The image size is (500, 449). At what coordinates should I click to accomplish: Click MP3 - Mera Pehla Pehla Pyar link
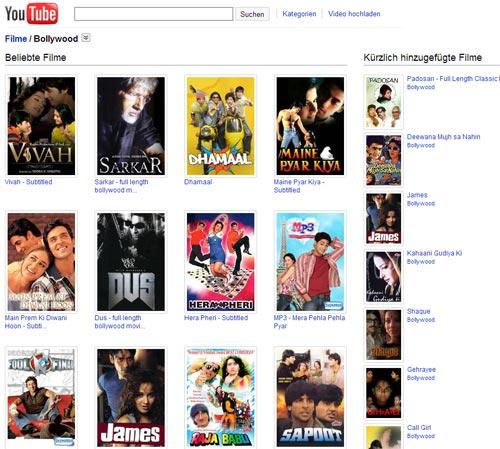[x=309, y=322]
